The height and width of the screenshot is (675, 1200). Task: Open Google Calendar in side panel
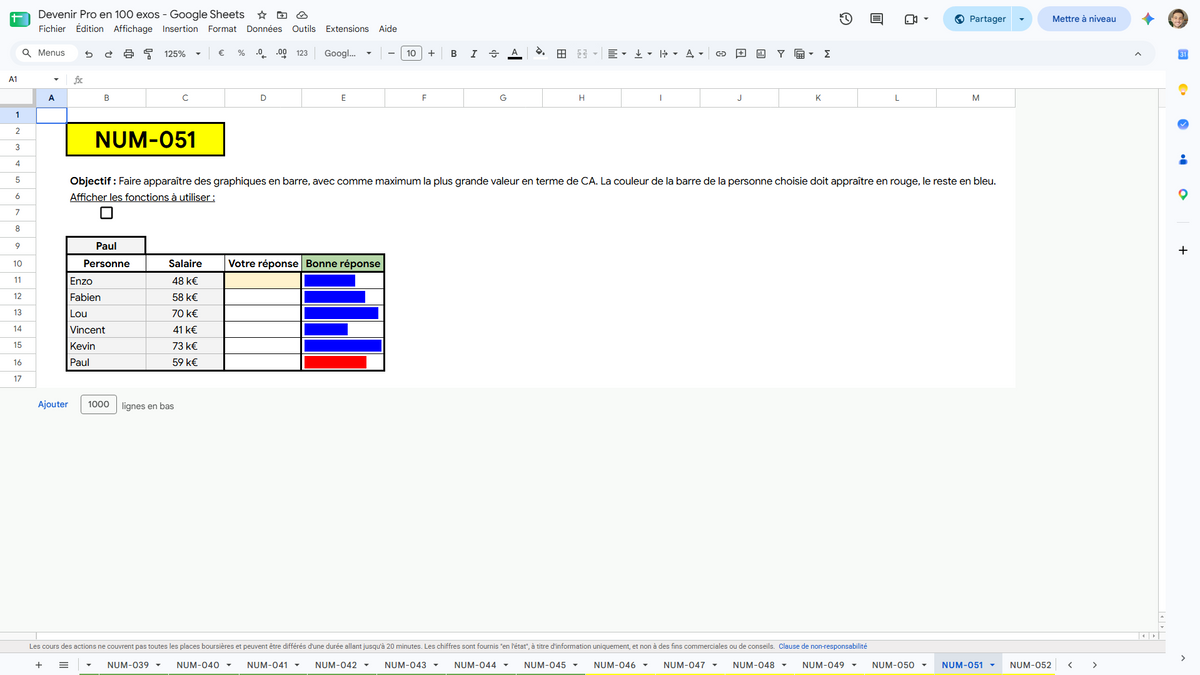point(1182,54)
